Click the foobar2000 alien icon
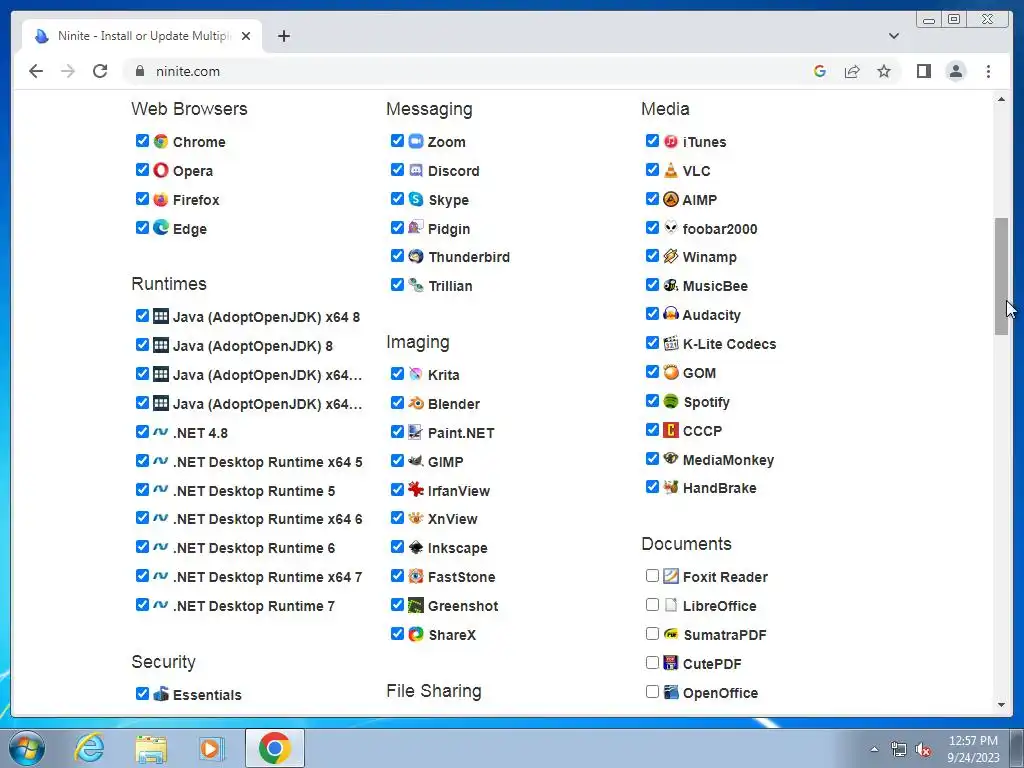 671,228
